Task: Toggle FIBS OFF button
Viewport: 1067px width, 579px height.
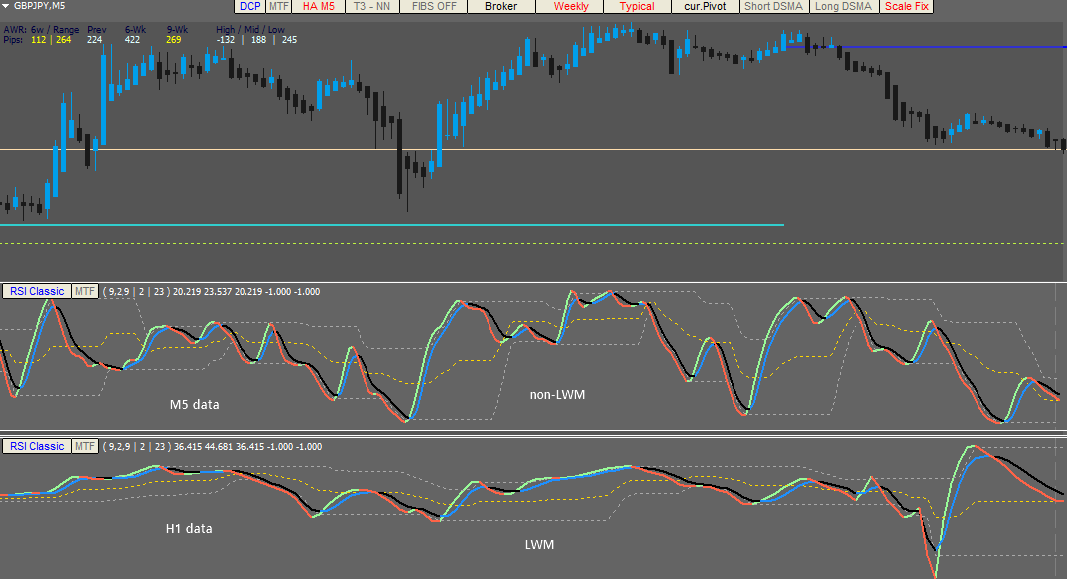Action: (433, 6)
